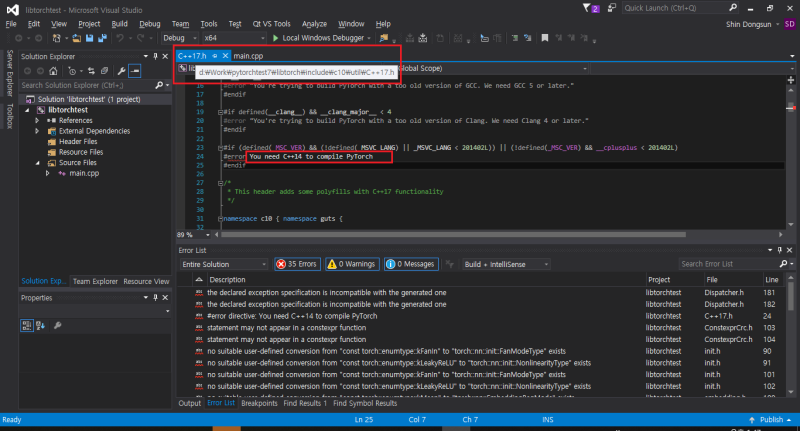This screenshot has width=800, height=431.
Task: Toggle outlining at comment line 27
Action: point(220,183)
